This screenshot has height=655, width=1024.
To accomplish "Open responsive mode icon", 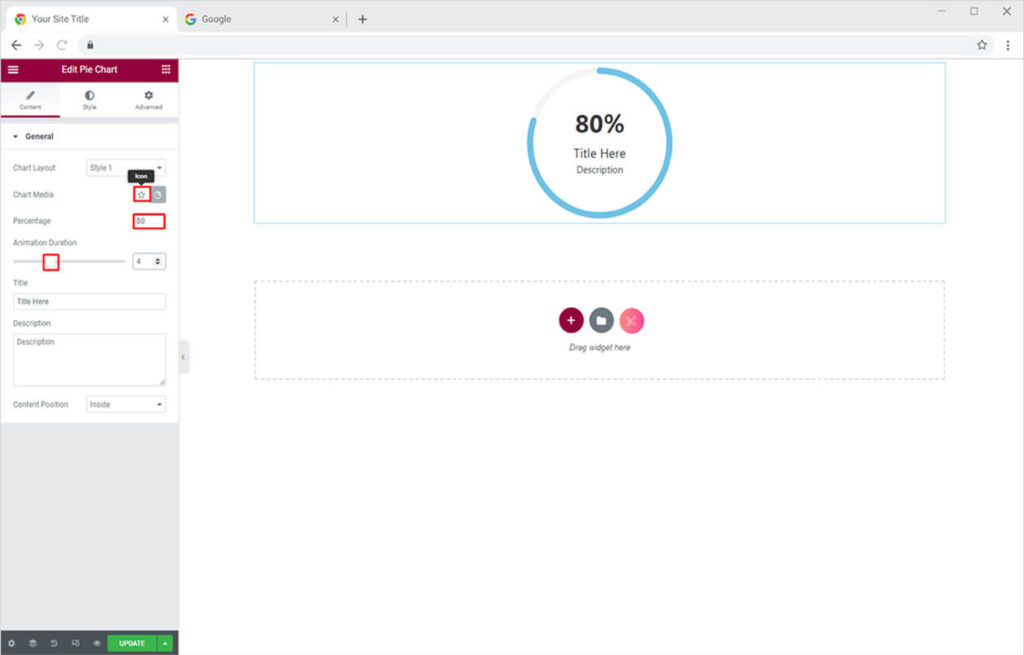I will tap(75, 643).
